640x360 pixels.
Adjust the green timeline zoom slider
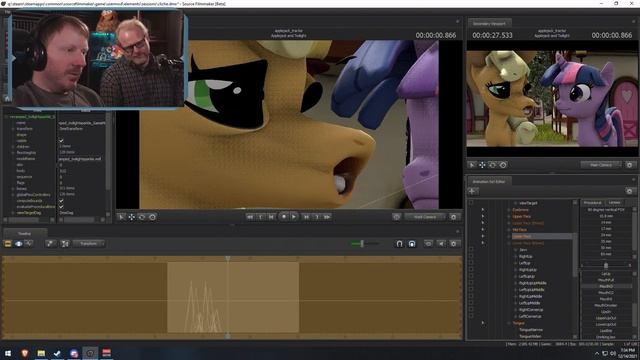(x=362, y=244)
